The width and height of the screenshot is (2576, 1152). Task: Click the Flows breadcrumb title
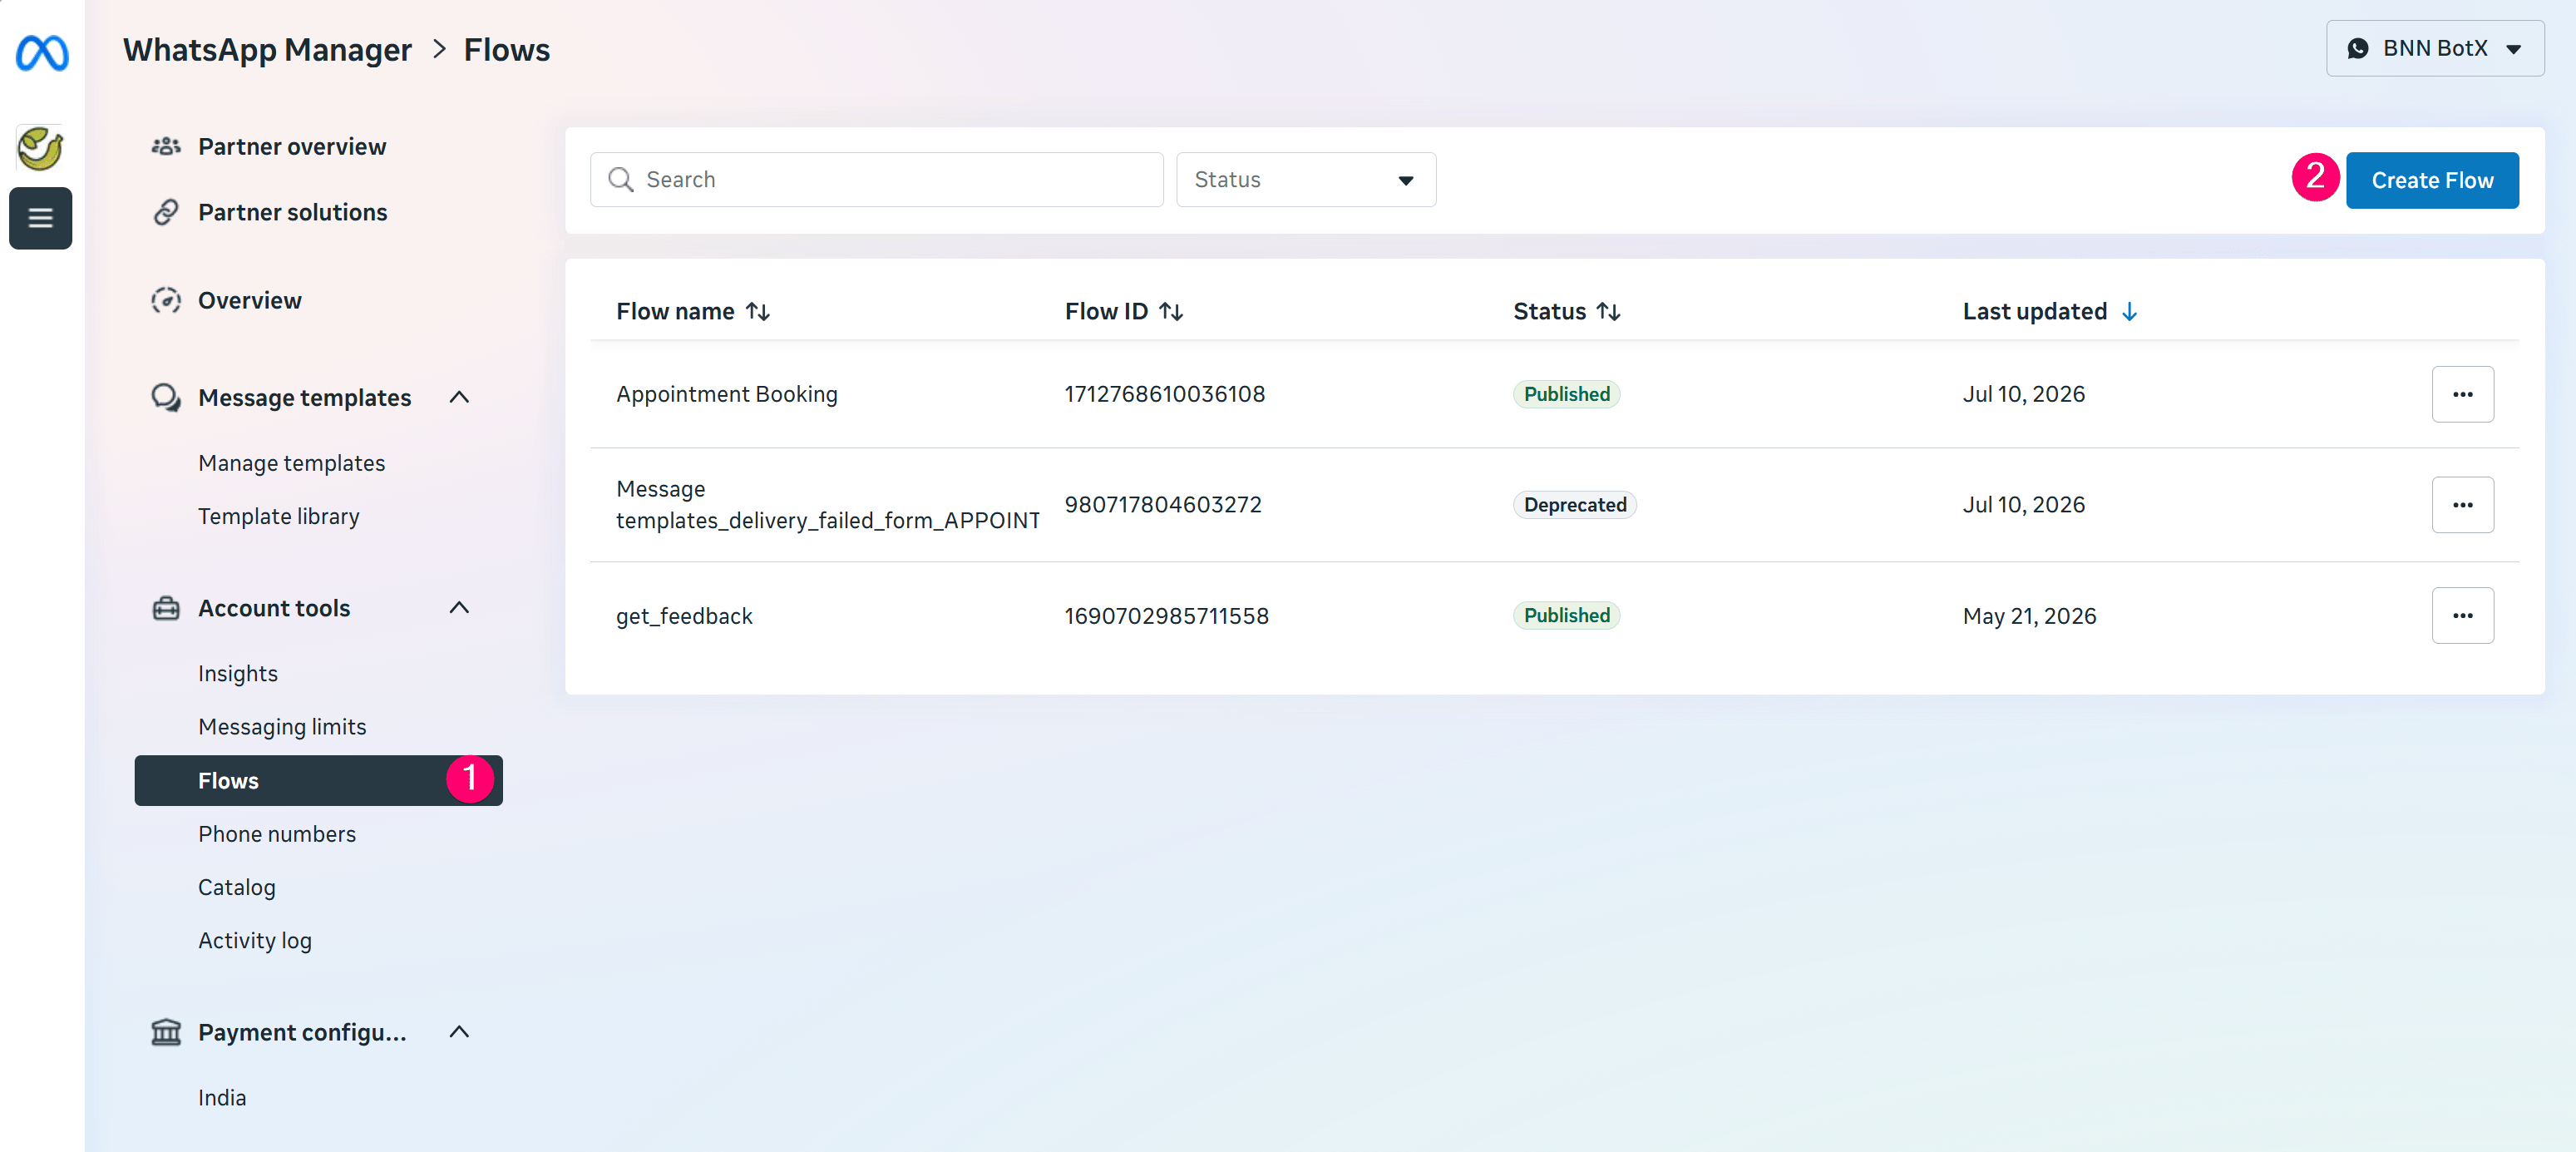tap(506, 50)
